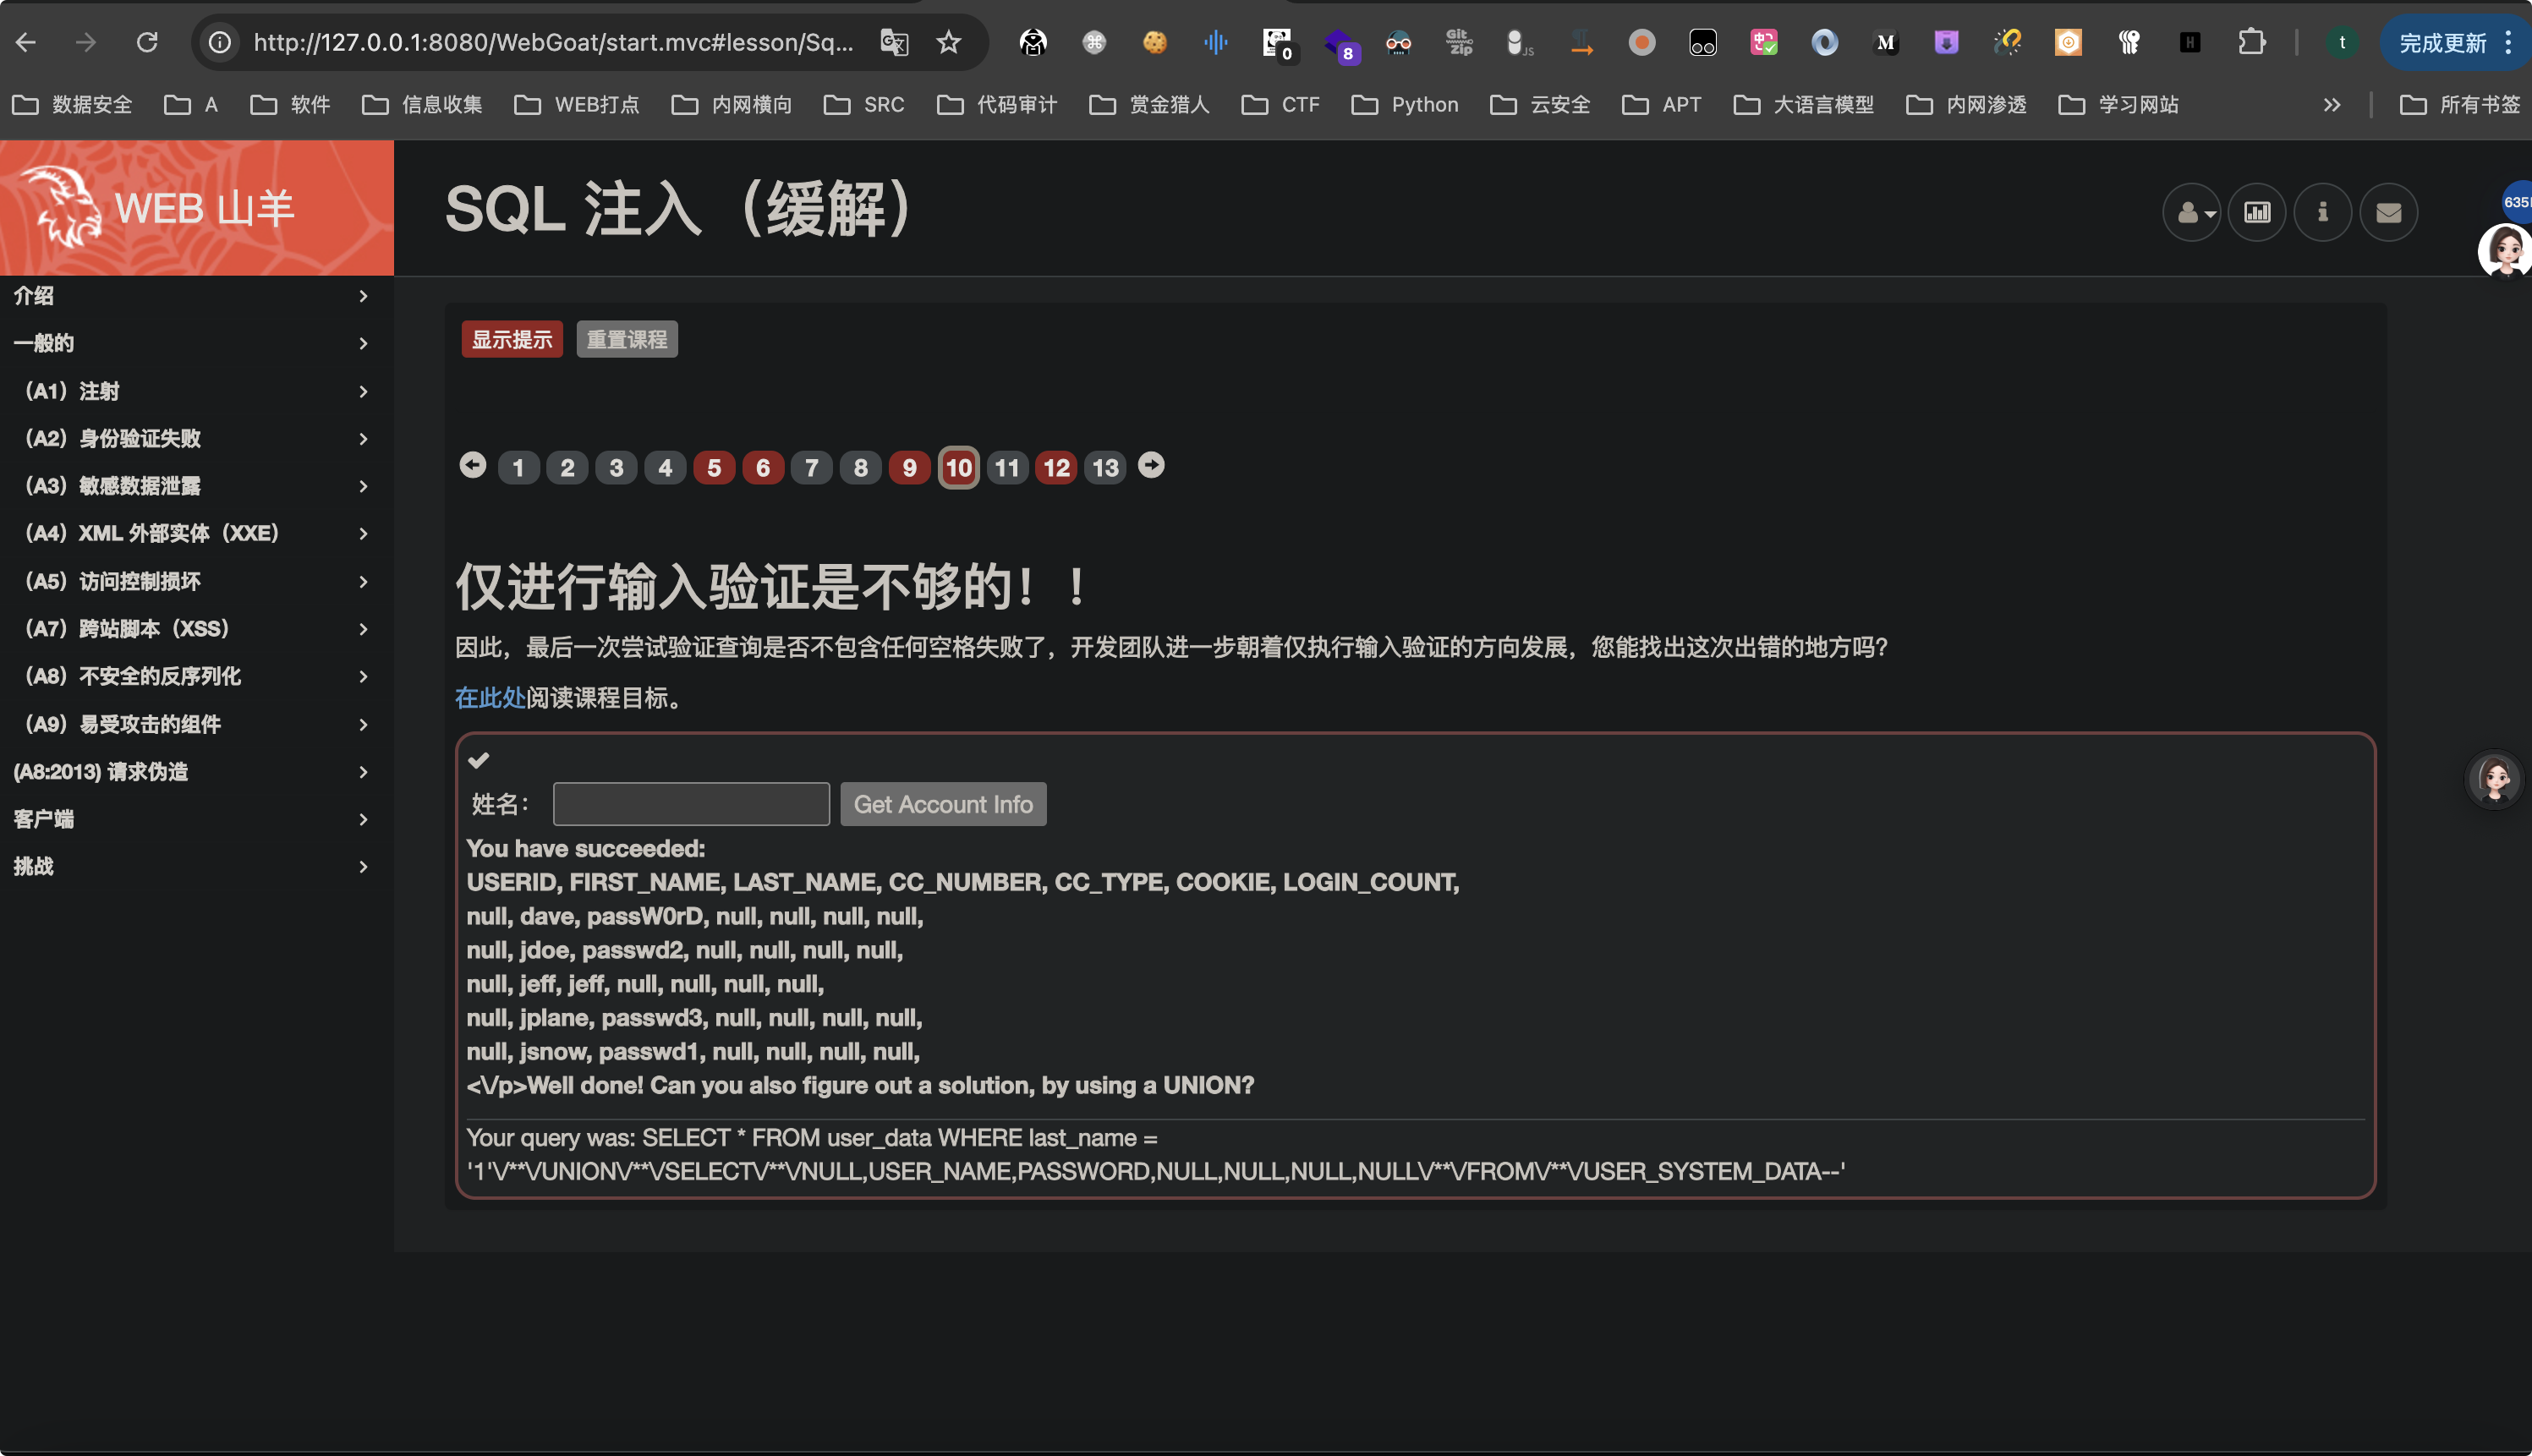This screenshot has height=1456, width=2532.
Task: Reload the WebGoat page
Action: point(147,42)
